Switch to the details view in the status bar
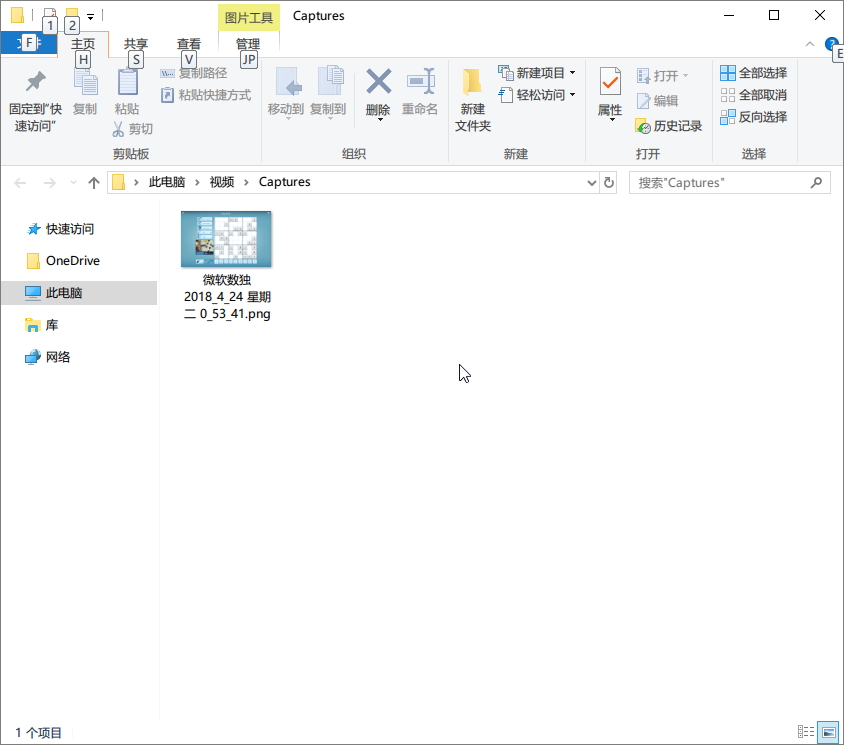This screenshot has width=844, height=745. tap(806, 732)
